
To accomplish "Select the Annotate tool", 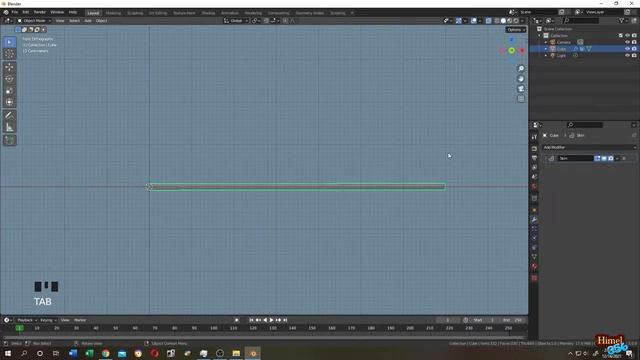I will (x=9, y=116).
